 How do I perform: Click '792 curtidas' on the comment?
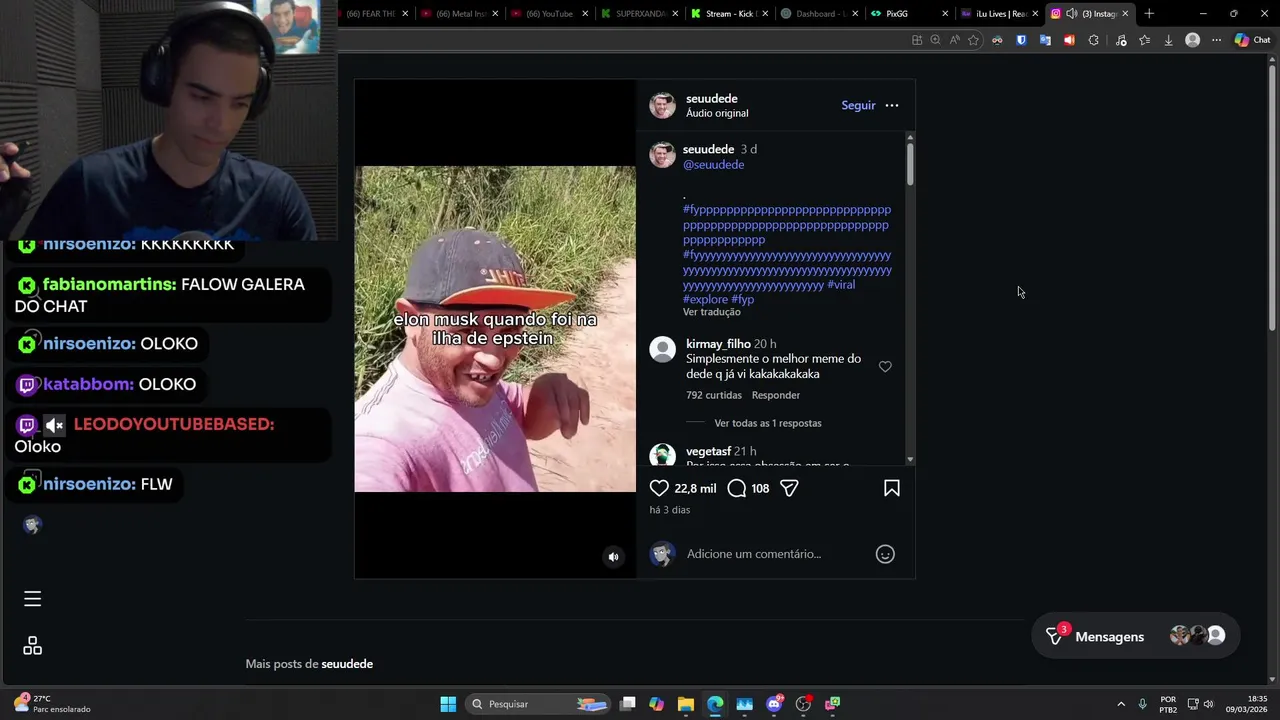(714, 395)
